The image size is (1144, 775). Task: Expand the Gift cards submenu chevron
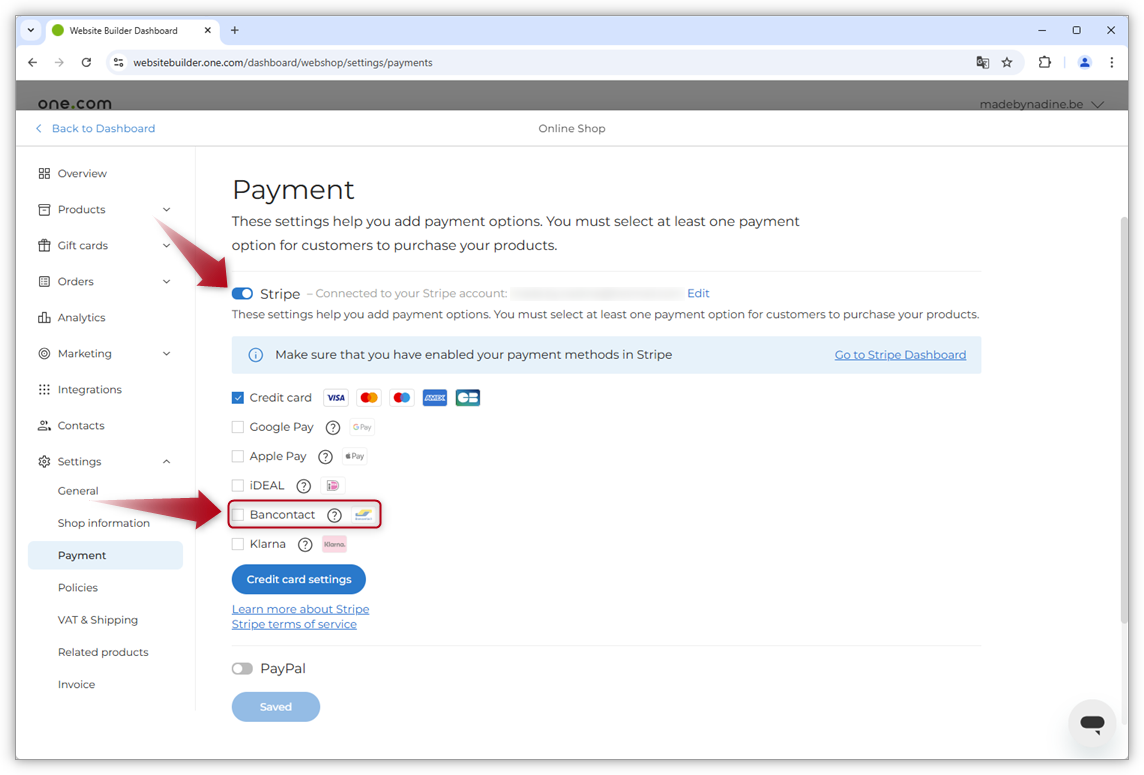166,245
